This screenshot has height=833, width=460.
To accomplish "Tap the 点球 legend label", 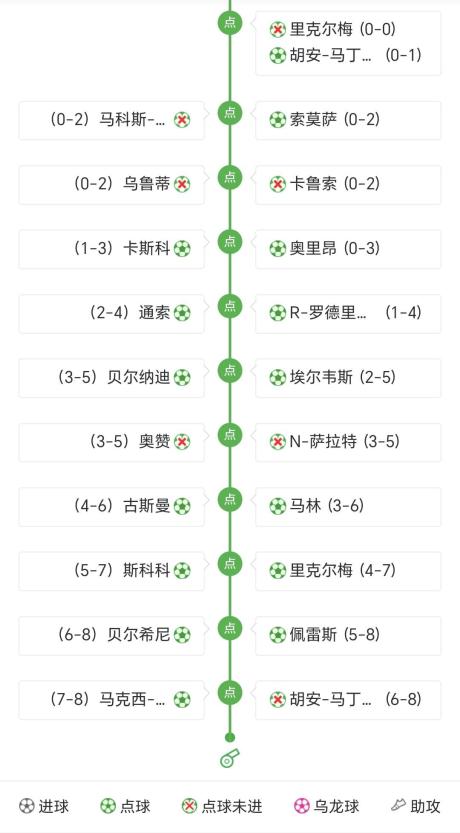I will [135, 806].
